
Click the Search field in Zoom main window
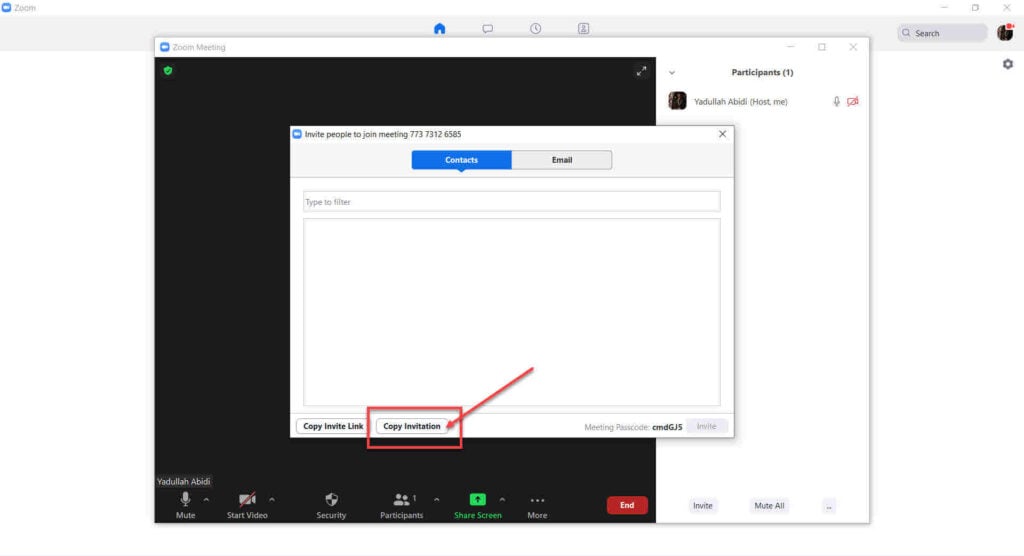[942, 33]
